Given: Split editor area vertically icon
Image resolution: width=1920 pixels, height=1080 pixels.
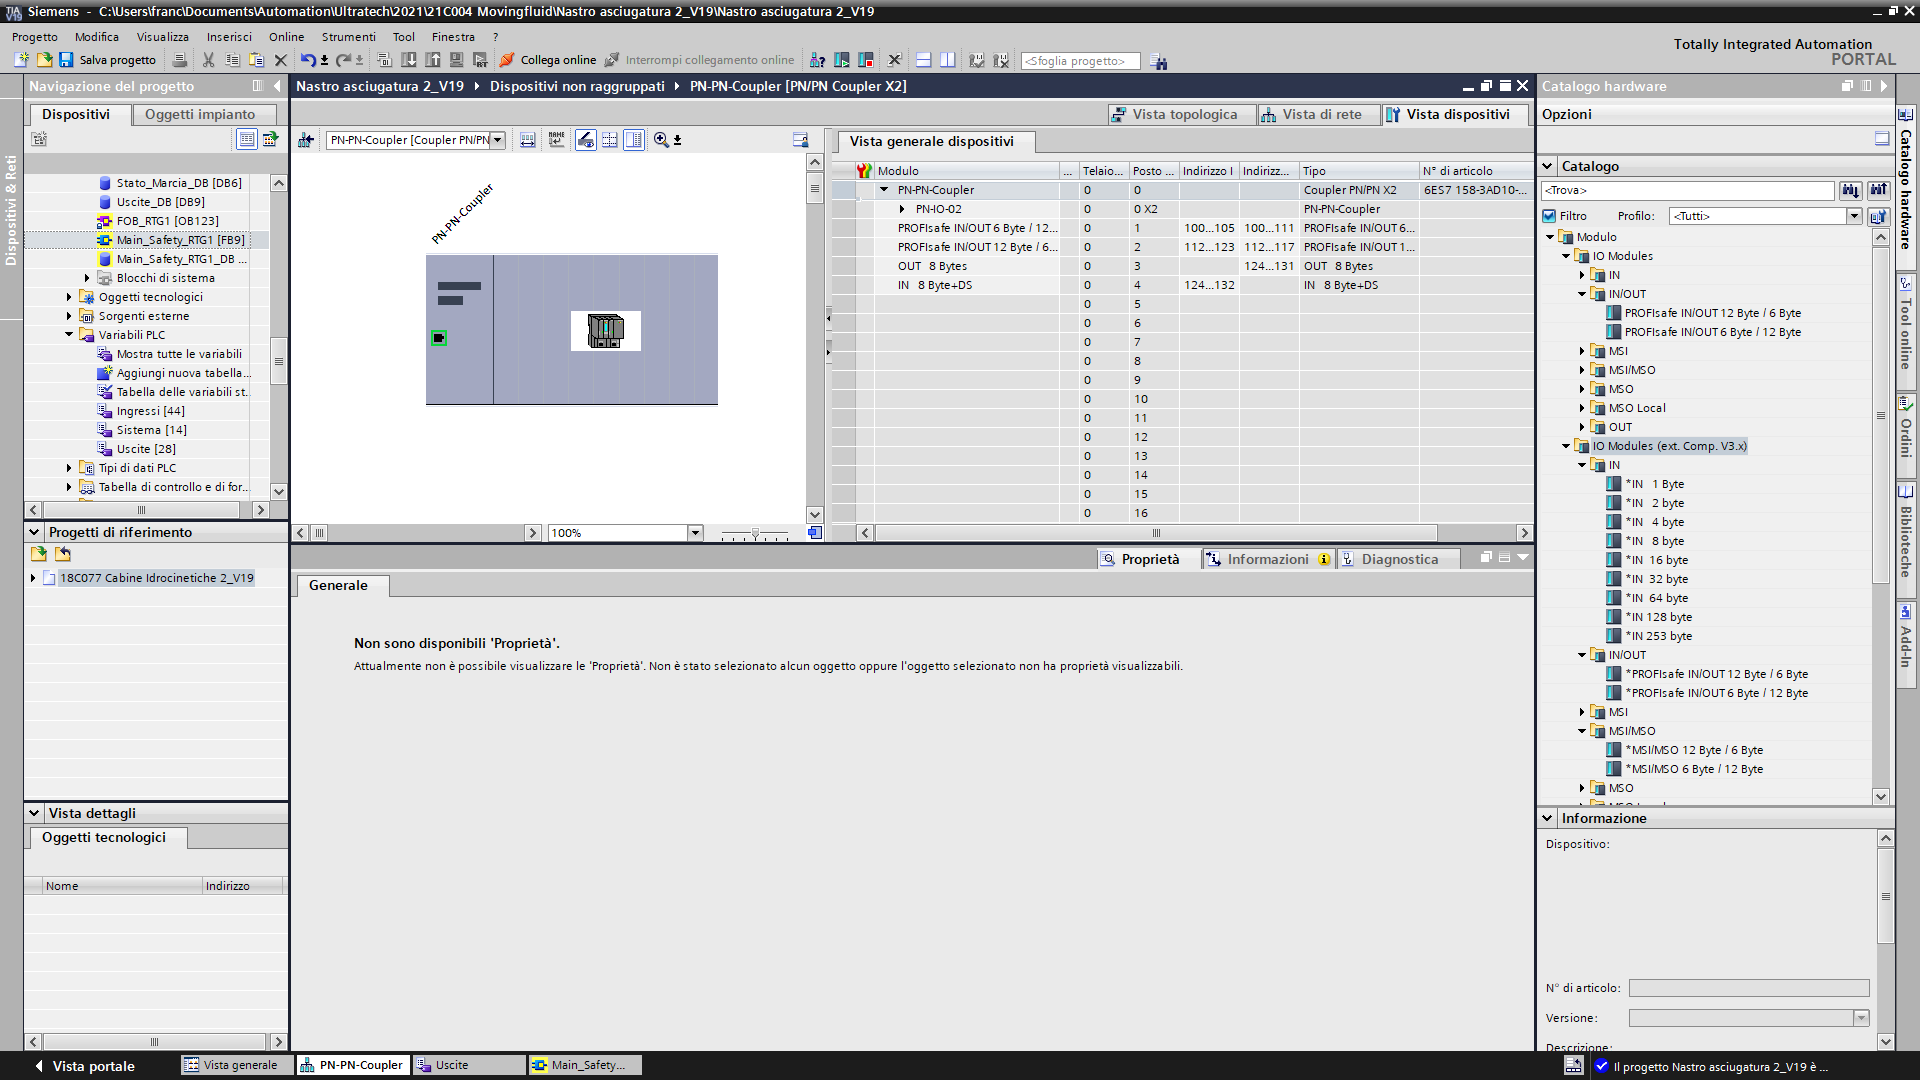Looking at the screenshot, I should click(x=947, y=60).
